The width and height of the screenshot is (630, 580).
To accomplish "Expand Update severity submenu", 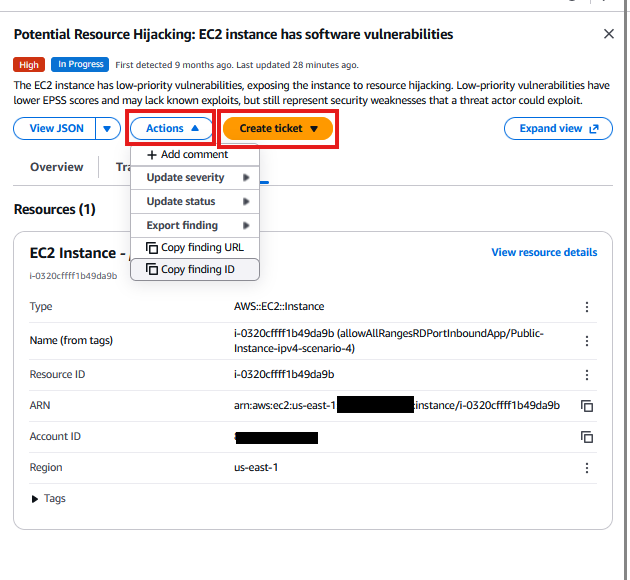I will (194, 178).
